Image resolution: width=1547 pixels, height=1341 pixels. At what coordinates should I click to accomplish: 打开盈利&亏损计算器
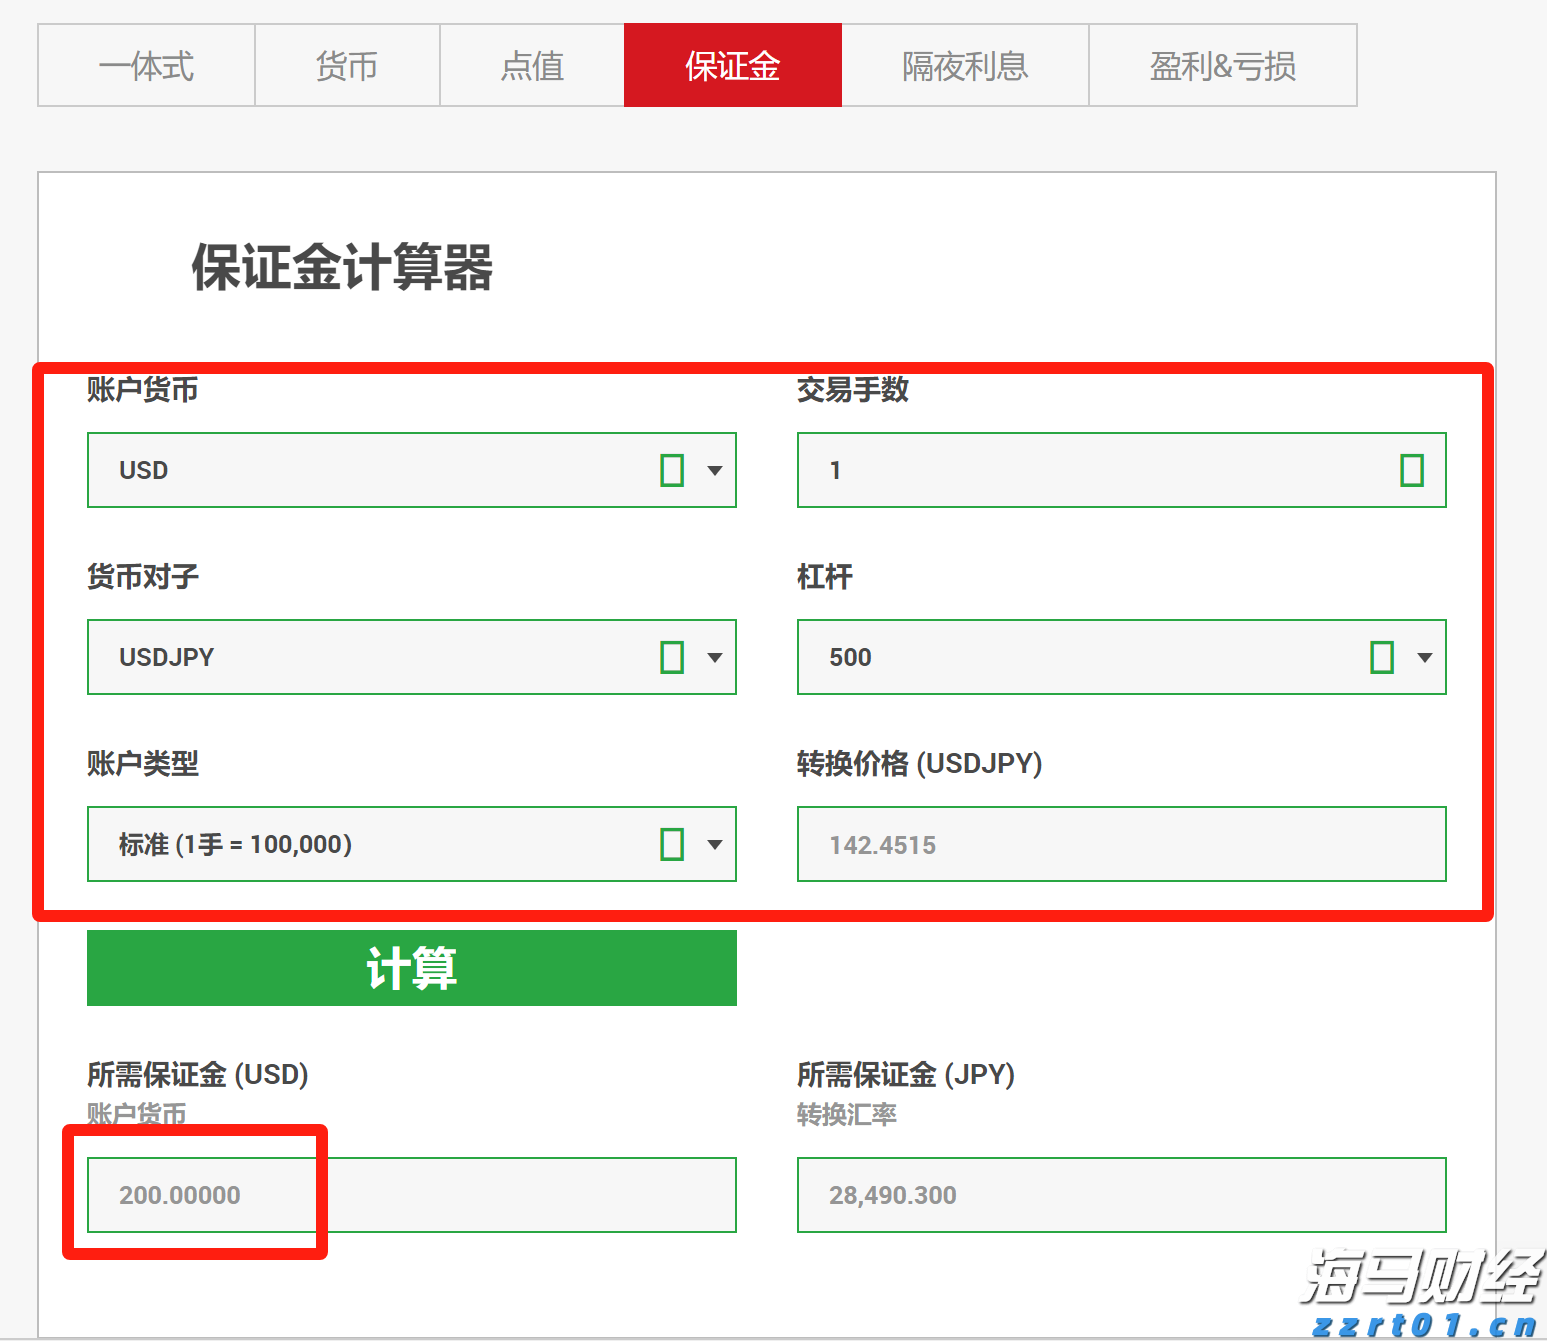click(x=1222, y=65)
